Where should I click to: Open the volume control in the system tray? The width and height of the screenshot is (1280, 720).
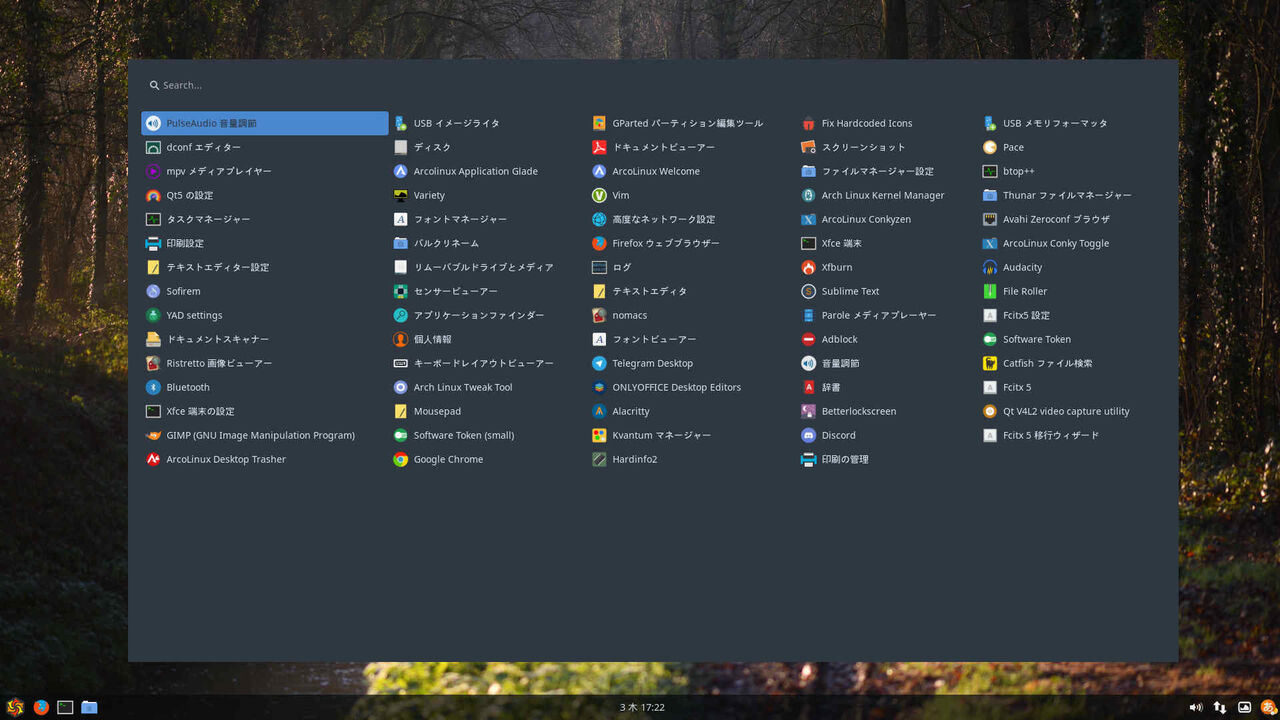pos(1196,707)
